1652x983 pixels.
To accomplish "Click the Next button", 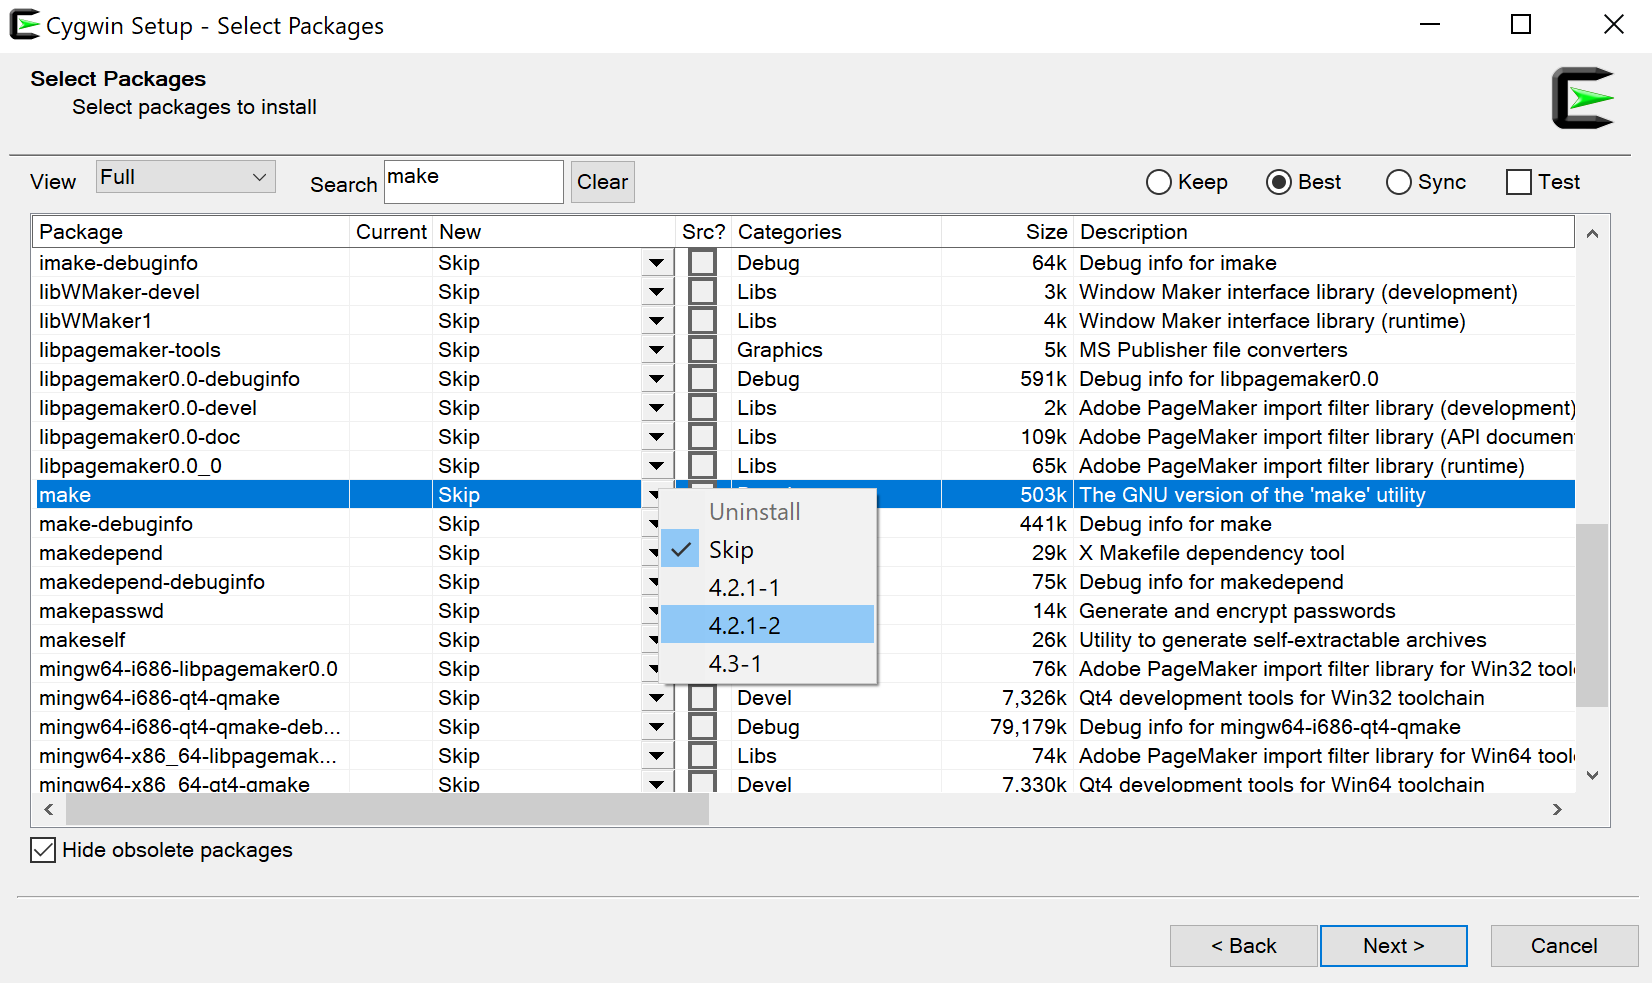I will pyautogui.click(x=1393, y=945).
